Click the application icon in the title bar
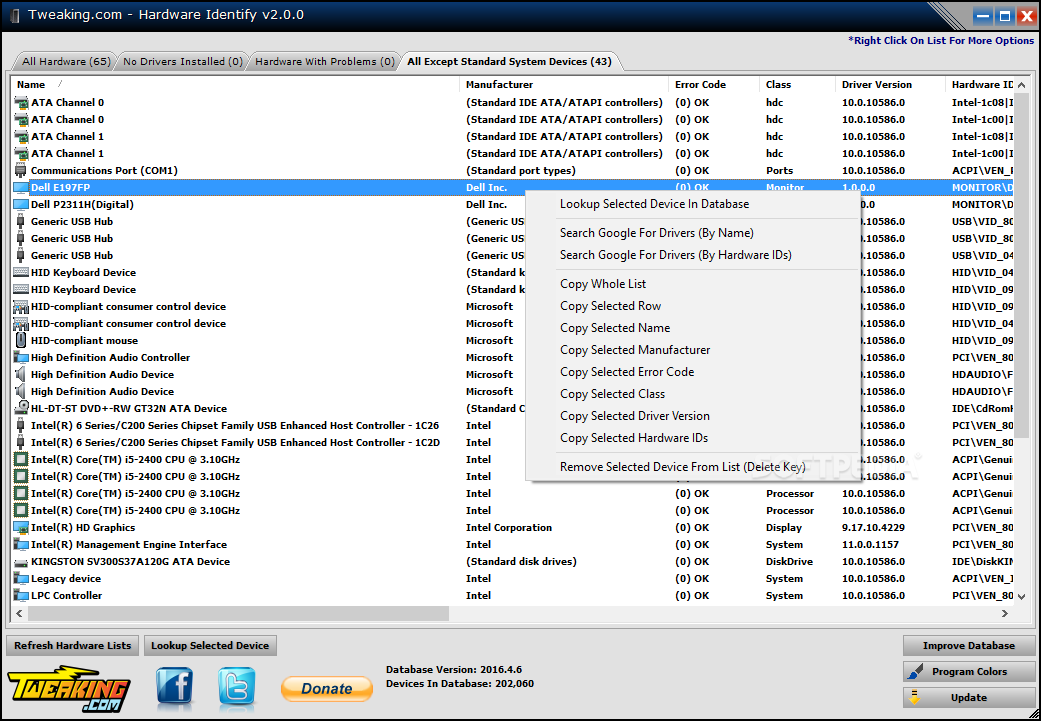This screenshot has width=1041, height=721. click(x=15, y=15)
